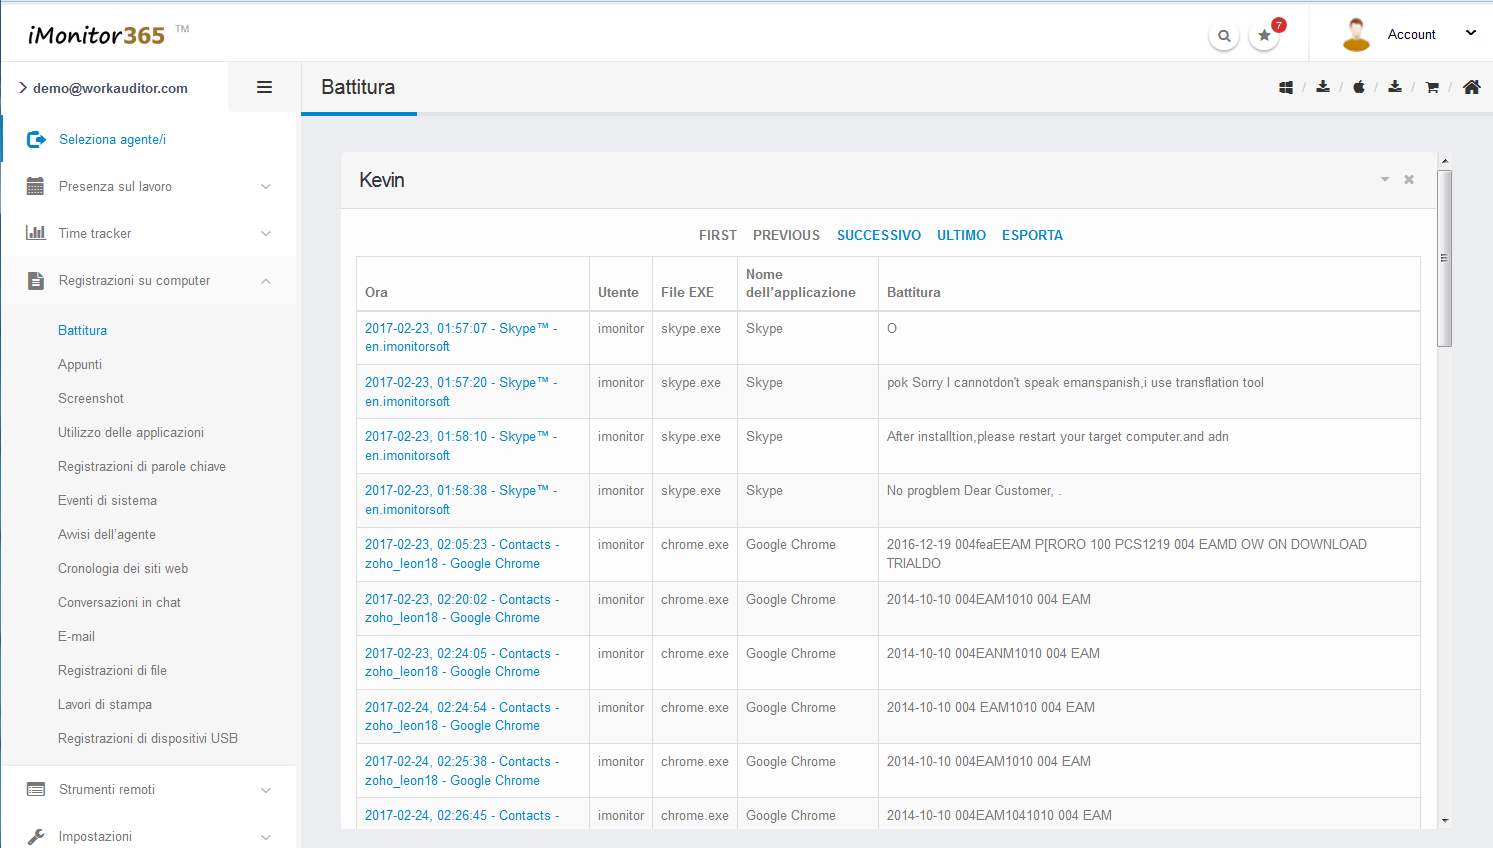Viewport: 1493px width, 848px height.
Task: Open starred notifications with badge 7
Action: click(1265, 36)
